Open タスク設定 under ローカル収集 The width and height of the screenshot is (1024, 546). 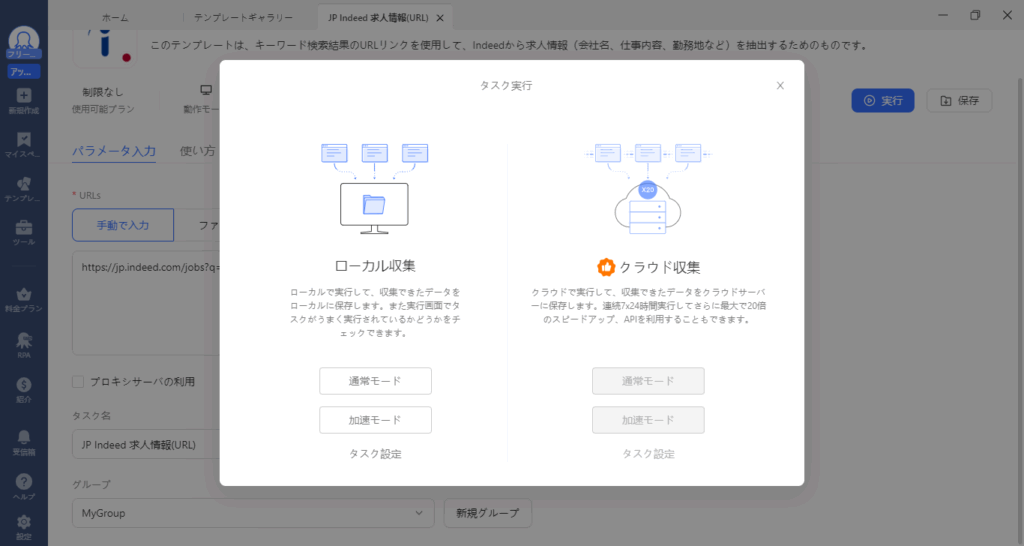pos(376,454)
